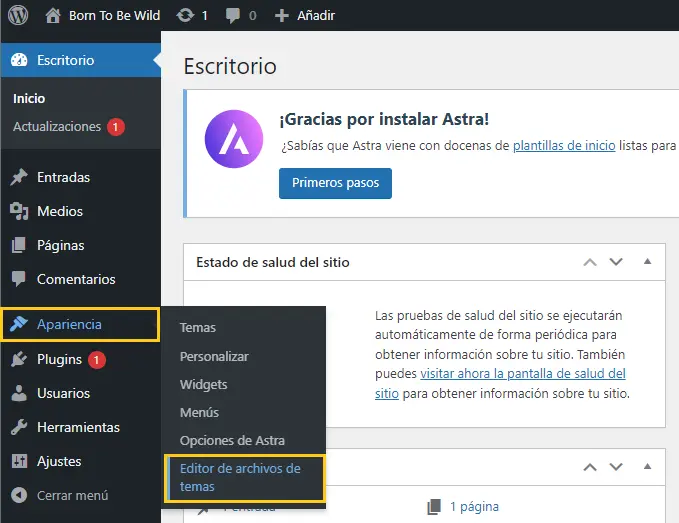Move the lower dashboard panel down
Screen dimensions: 679x523
(616, 467)
